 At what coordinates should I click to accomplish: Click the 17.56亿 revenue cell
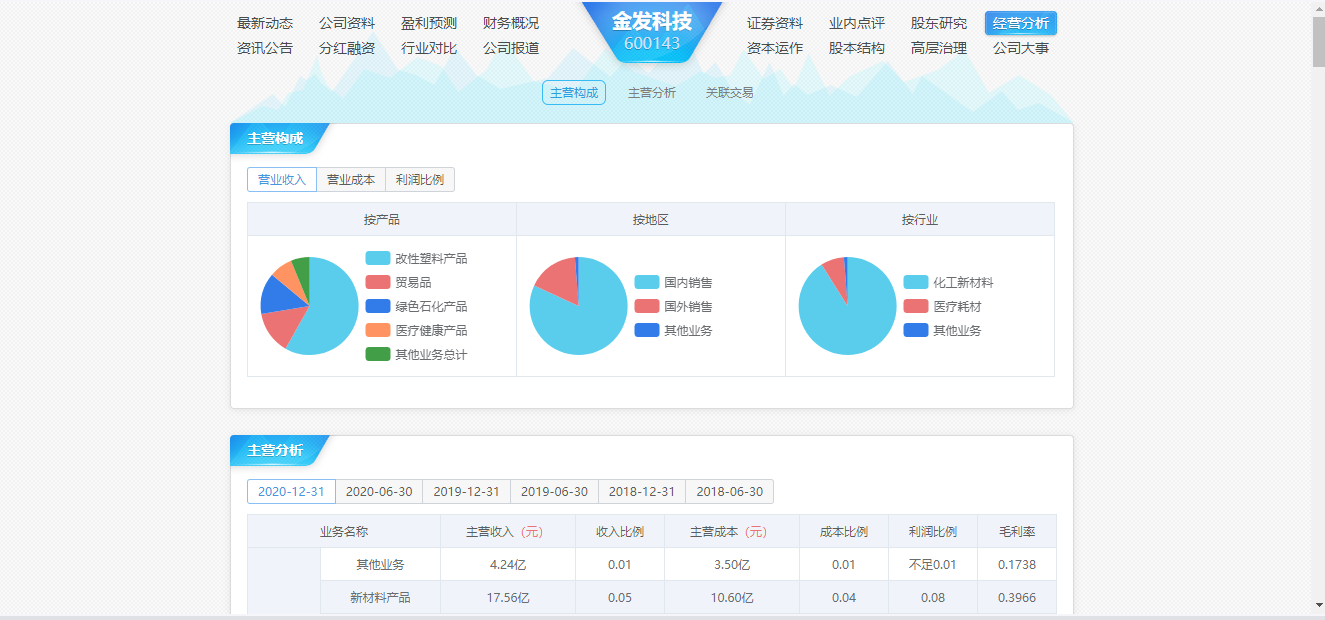[x=508, y=598]
